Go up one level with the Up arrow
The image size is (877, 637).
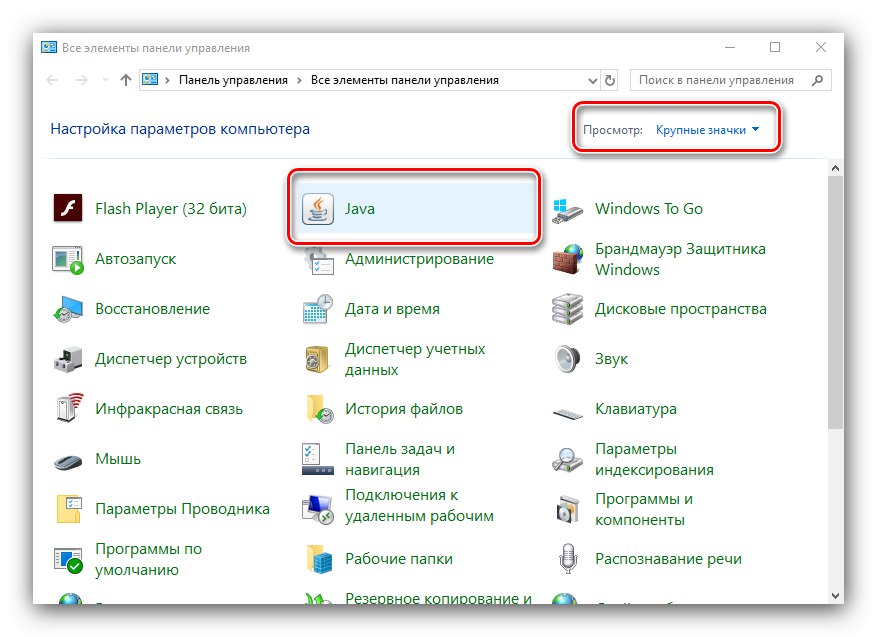(126, 81)
